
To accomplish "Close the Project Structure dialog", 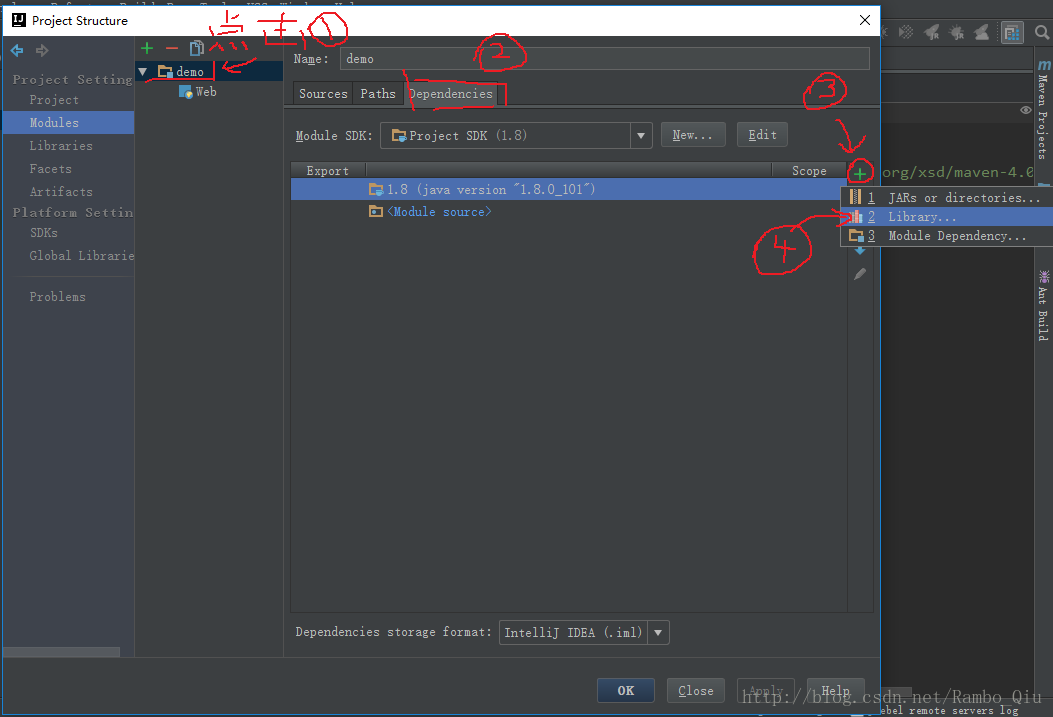I will point(865,20).
